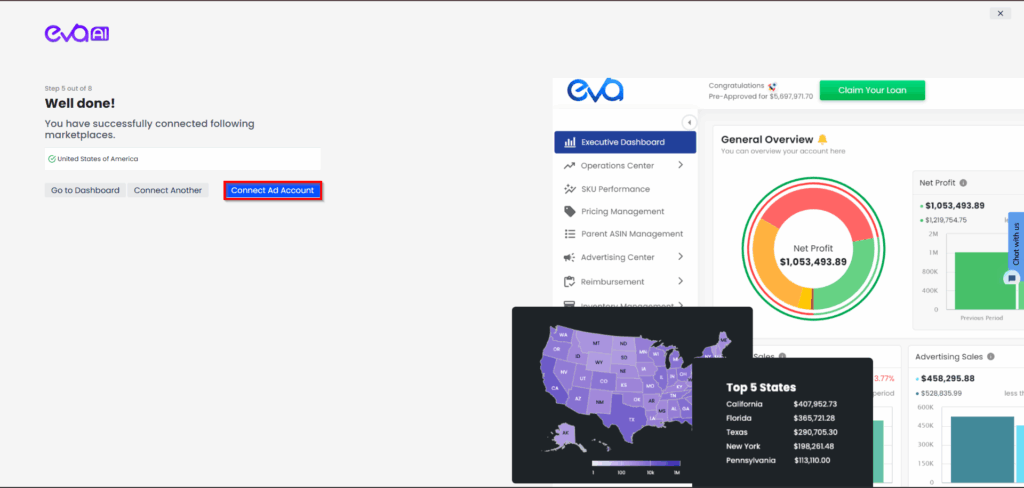Click the Advertising Center megaphone icon

coord(569,258)
